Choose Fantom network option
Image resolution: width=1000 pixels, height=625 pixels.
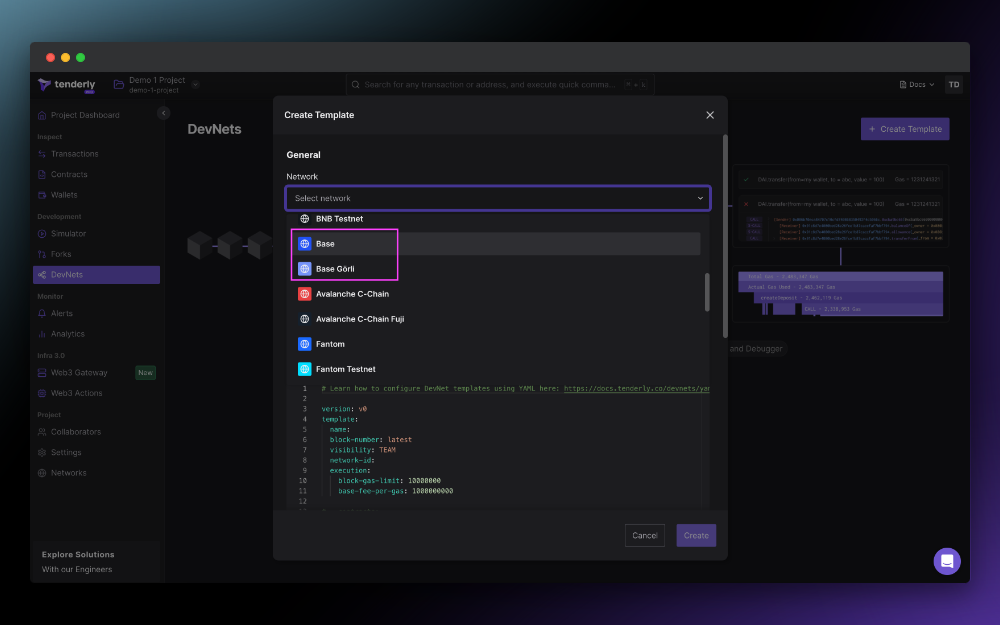click(499, 344)
